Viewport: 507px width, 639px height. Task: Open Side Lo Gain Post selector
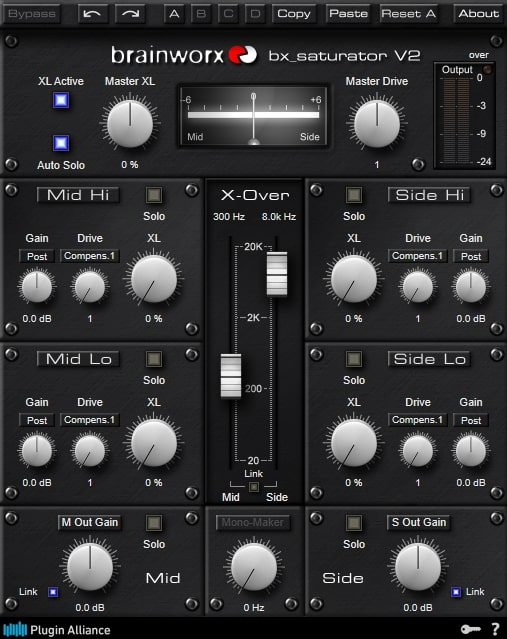click(x=471, y=420)
